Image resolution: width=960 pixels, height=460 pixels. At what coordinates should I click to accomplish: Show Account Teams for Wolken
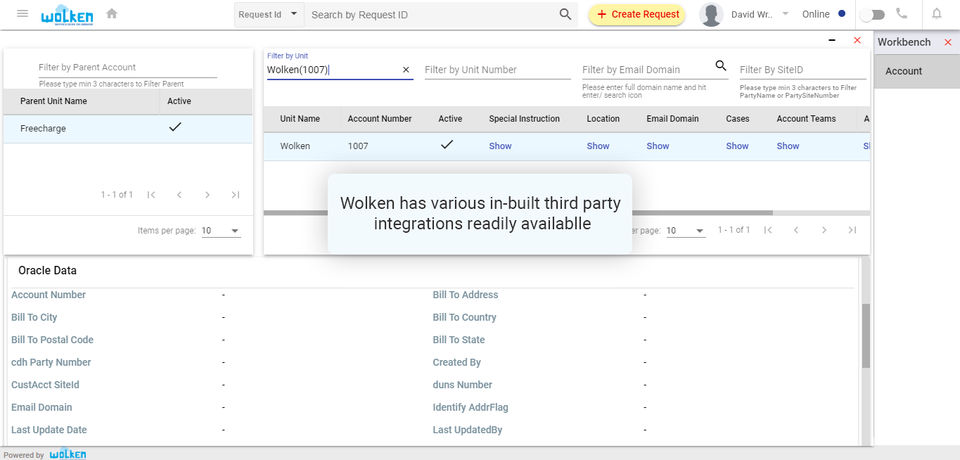pyautogui.click(x=788, y=146)
